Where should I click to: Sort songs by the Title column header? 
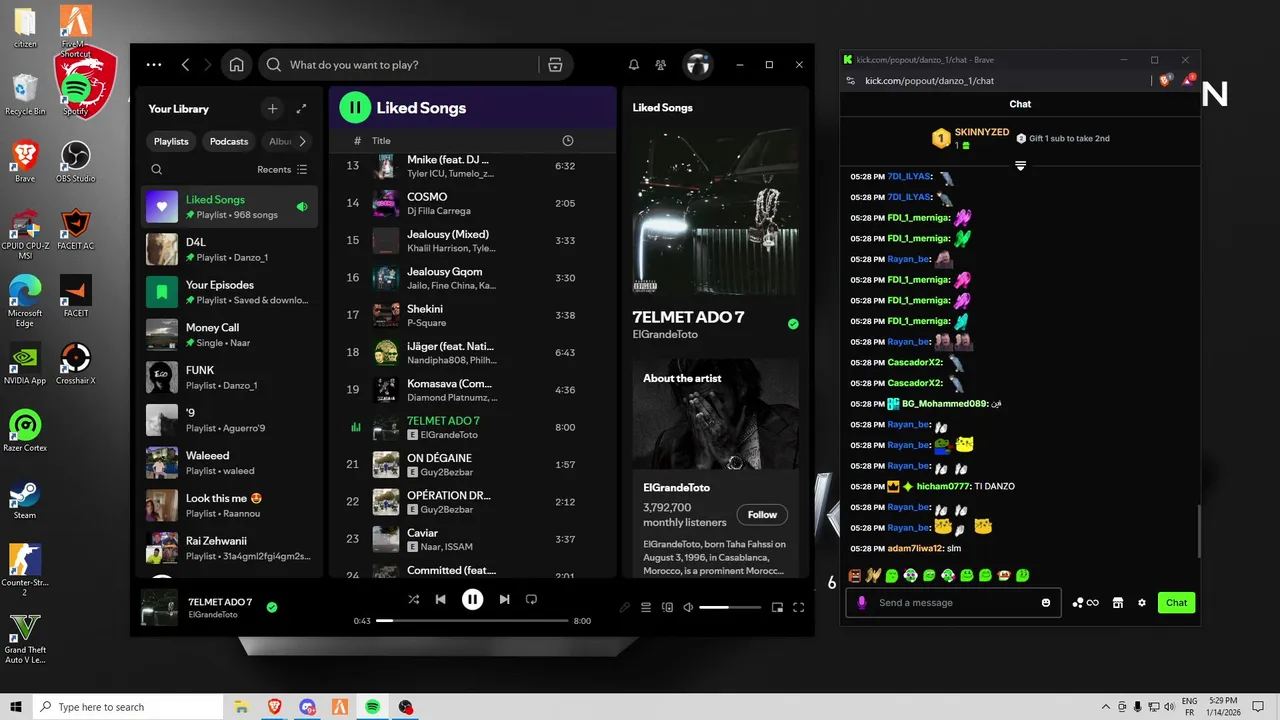[381, 141]
